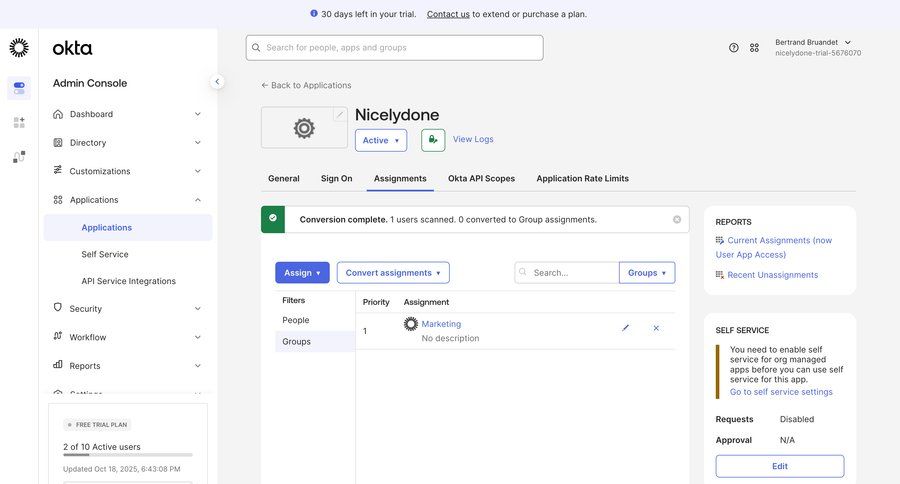Focus the assignments Search field
Screen dimensions: 900x484
coord(567,273)
